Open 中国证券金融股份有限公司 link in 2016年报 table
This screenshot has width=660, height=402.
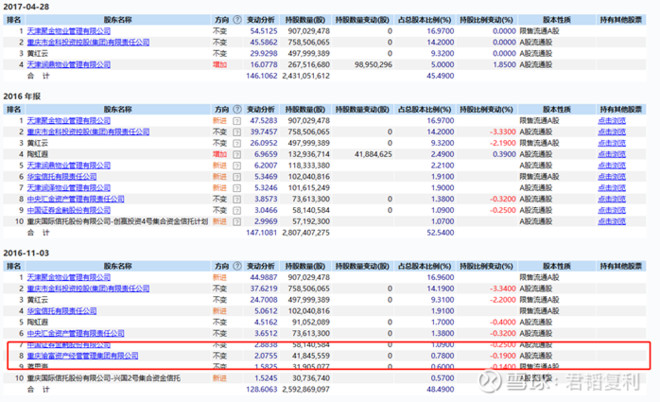(x=69, y=210)
